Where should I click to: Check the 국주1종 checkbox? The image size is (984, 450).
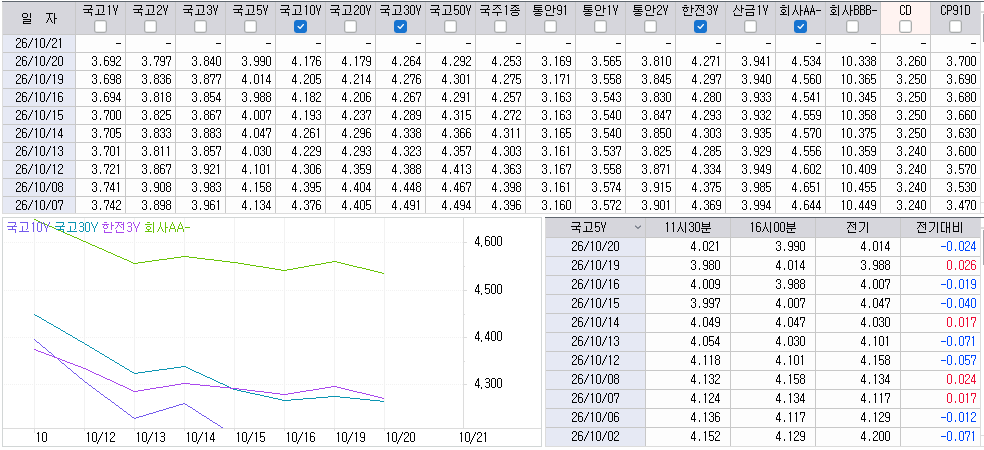(x=500, y=26)
